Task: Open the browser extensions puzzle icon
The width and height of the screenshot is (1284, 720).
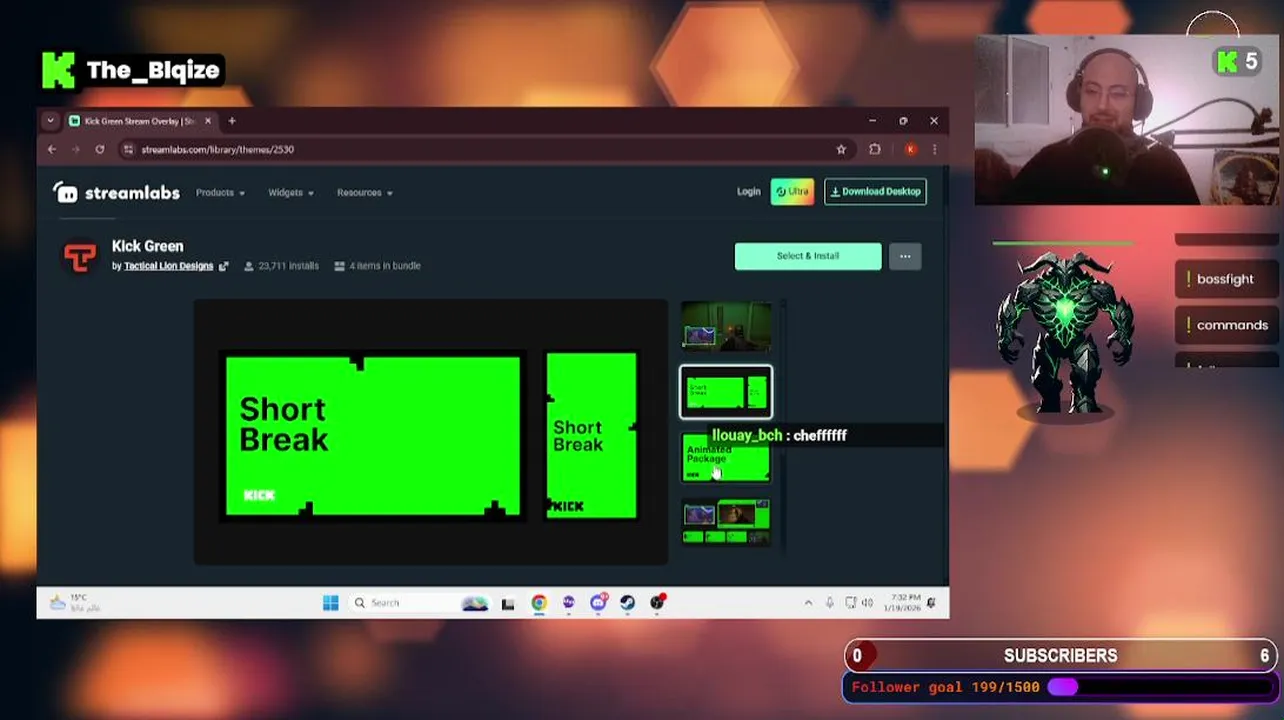Action: 875,150
